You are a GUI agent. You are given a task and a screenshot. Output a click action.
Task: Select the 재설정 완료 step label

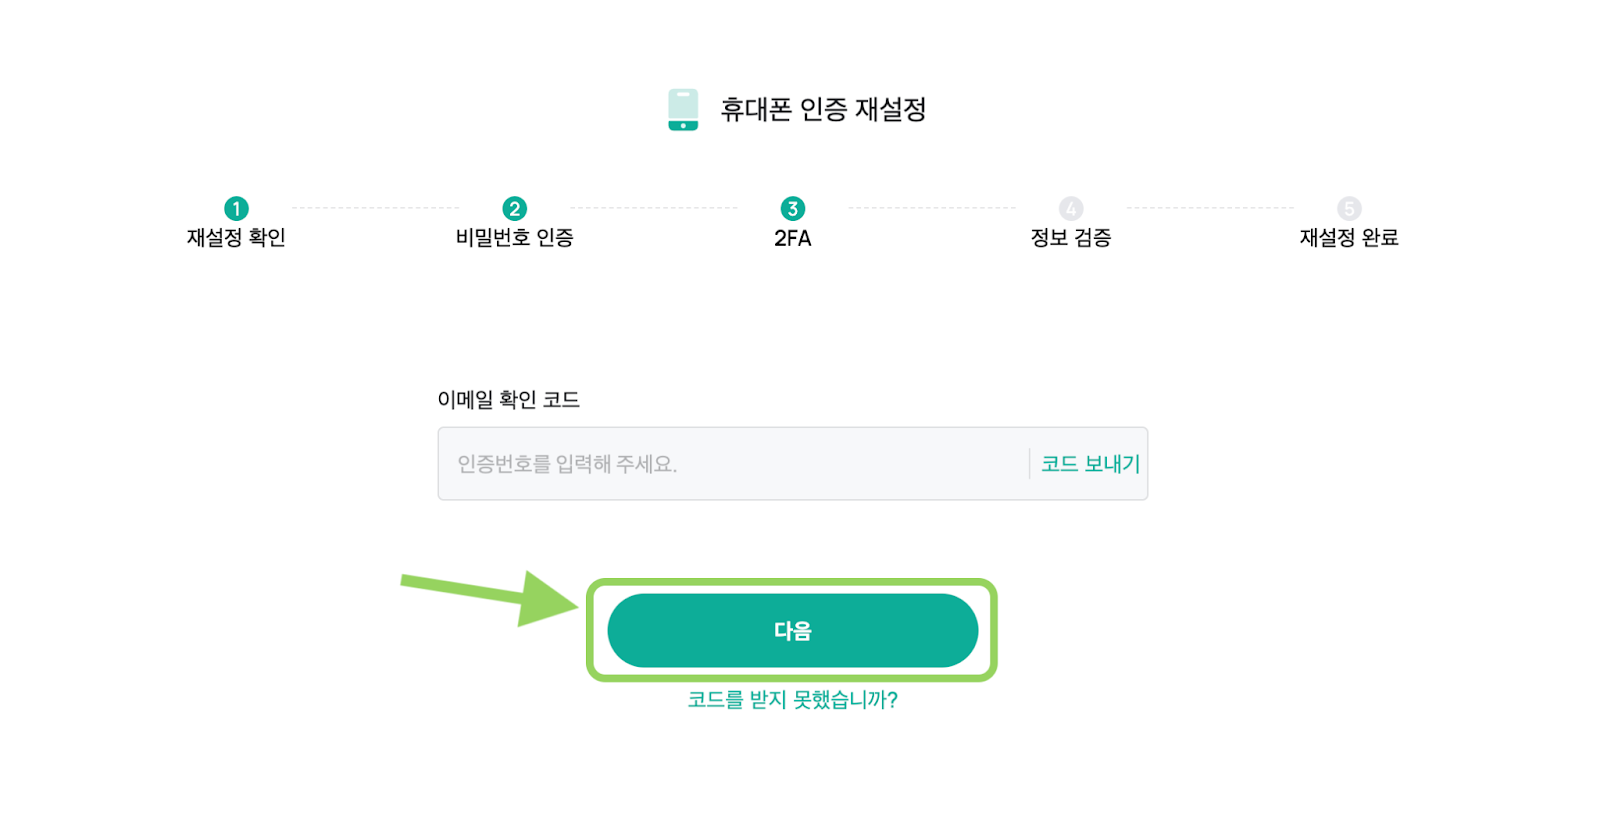point(1349,238)
